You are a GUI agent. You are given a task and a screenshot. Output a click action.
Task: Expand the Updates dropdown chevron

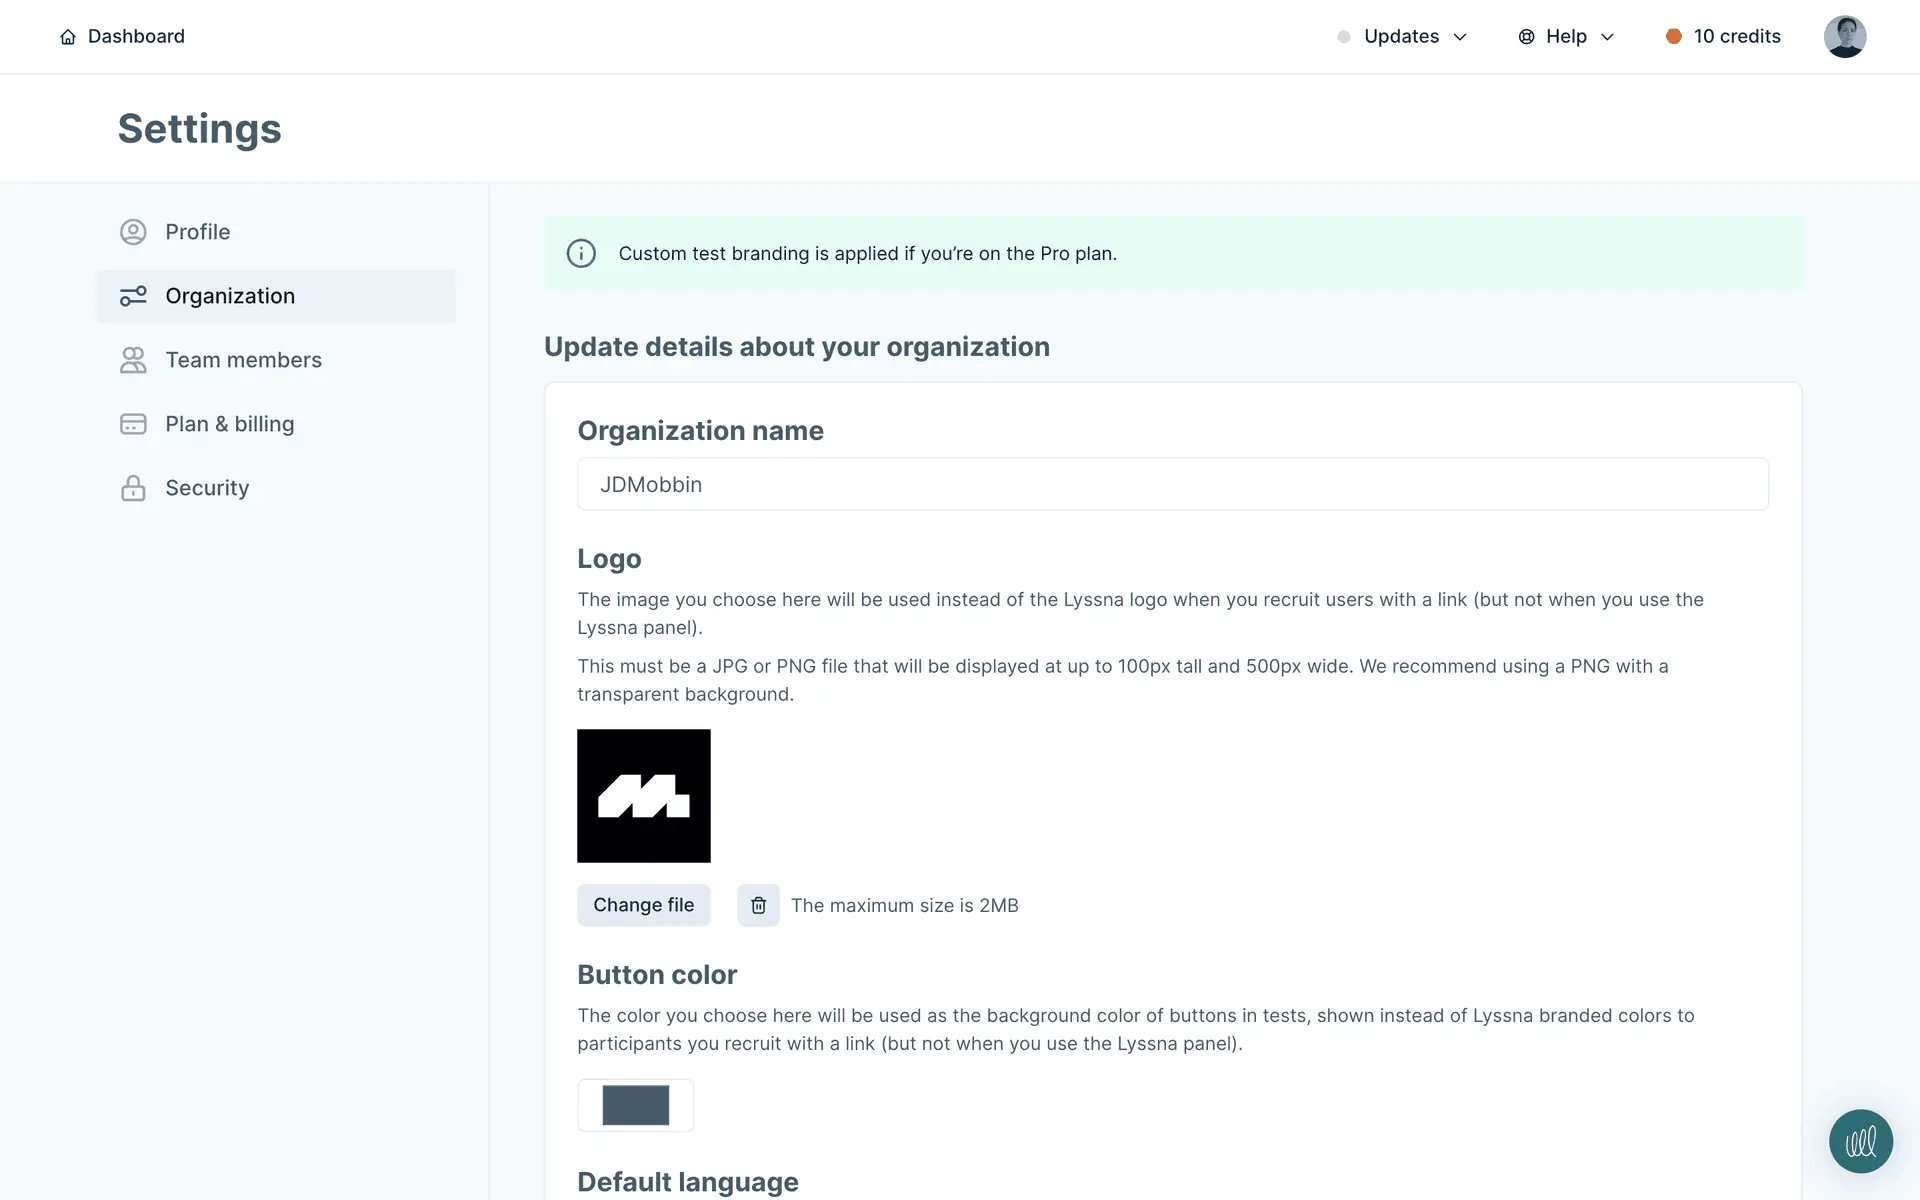(1460, 37)
